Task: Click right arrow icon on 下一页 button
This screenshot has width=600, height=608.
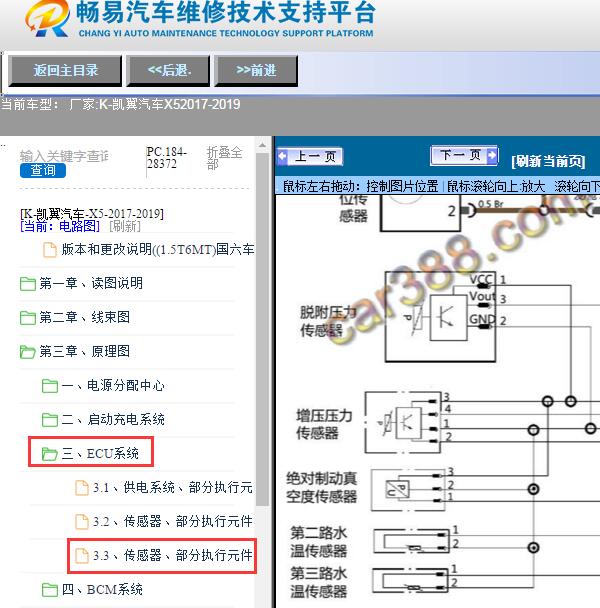Action: tap(492, 155)
